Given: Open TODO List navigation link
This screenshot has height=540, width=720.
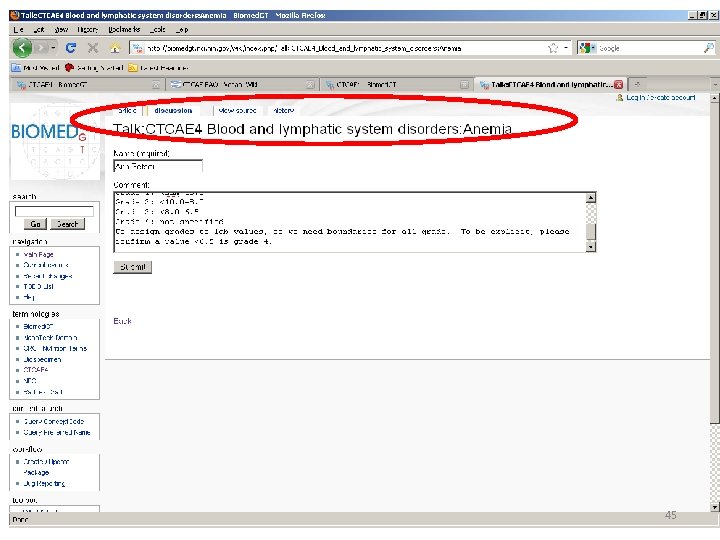Looking at the screenshot, I should 39,286.
